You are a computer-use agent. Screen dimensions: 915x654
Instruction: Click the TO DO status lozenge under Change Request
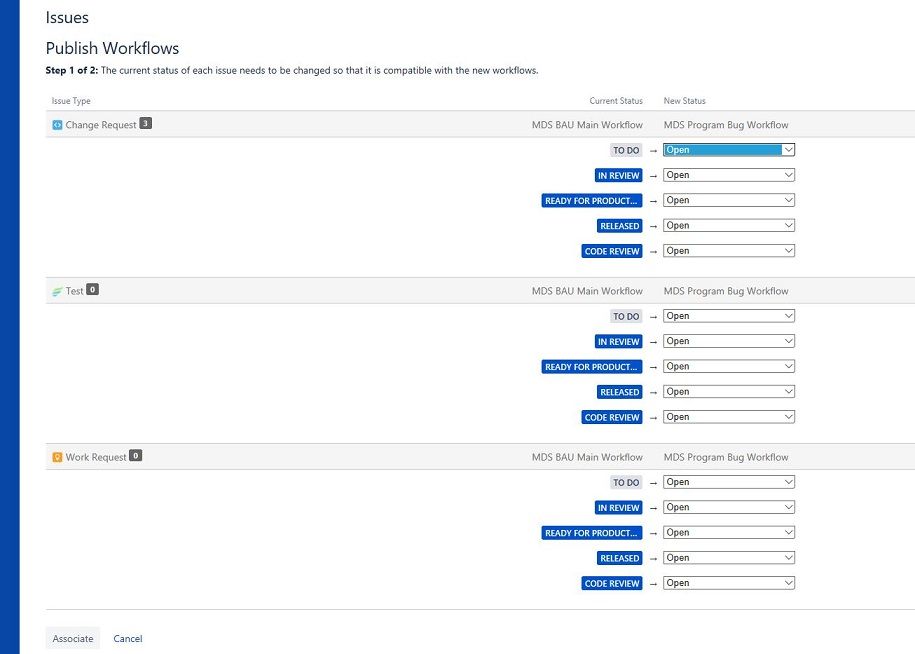626,150
